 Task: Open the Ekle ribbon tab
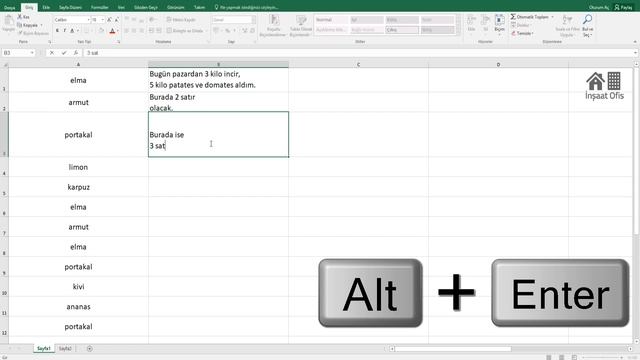[46, 7]
